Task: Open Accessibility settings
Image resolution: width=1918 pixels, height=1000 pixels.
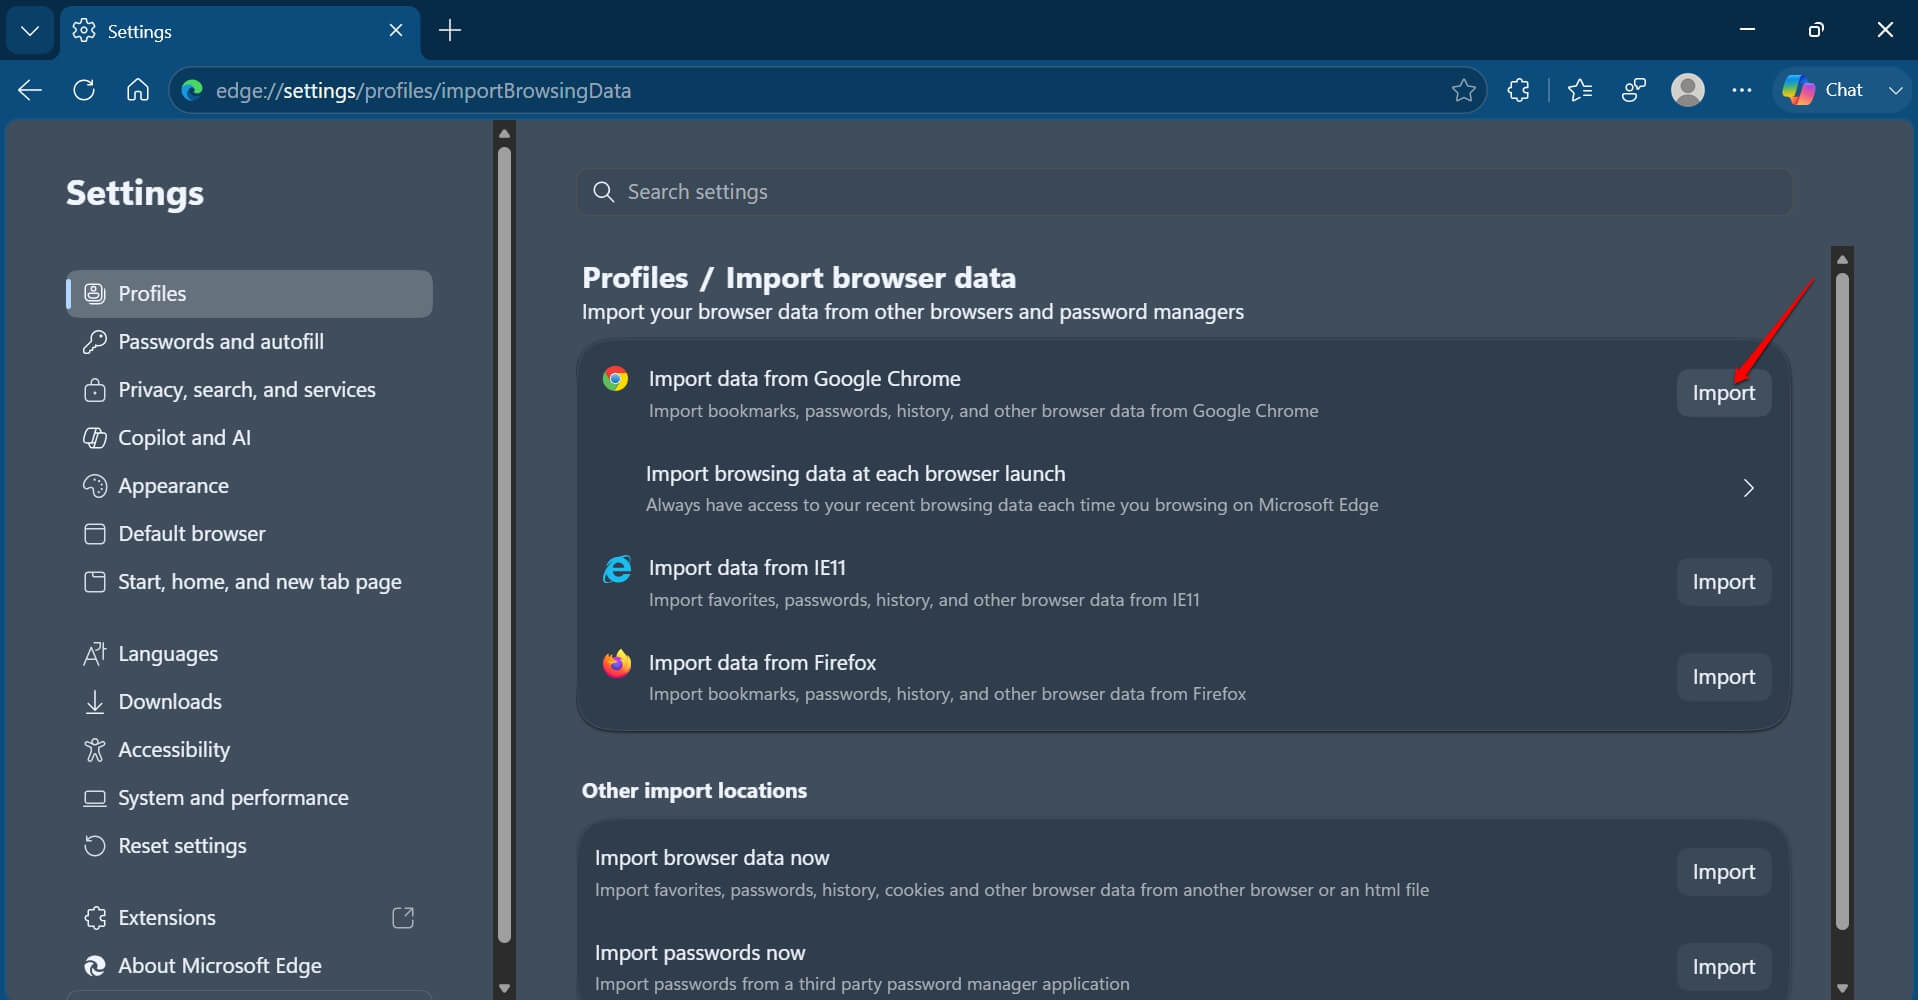Action: pos(249,750)
